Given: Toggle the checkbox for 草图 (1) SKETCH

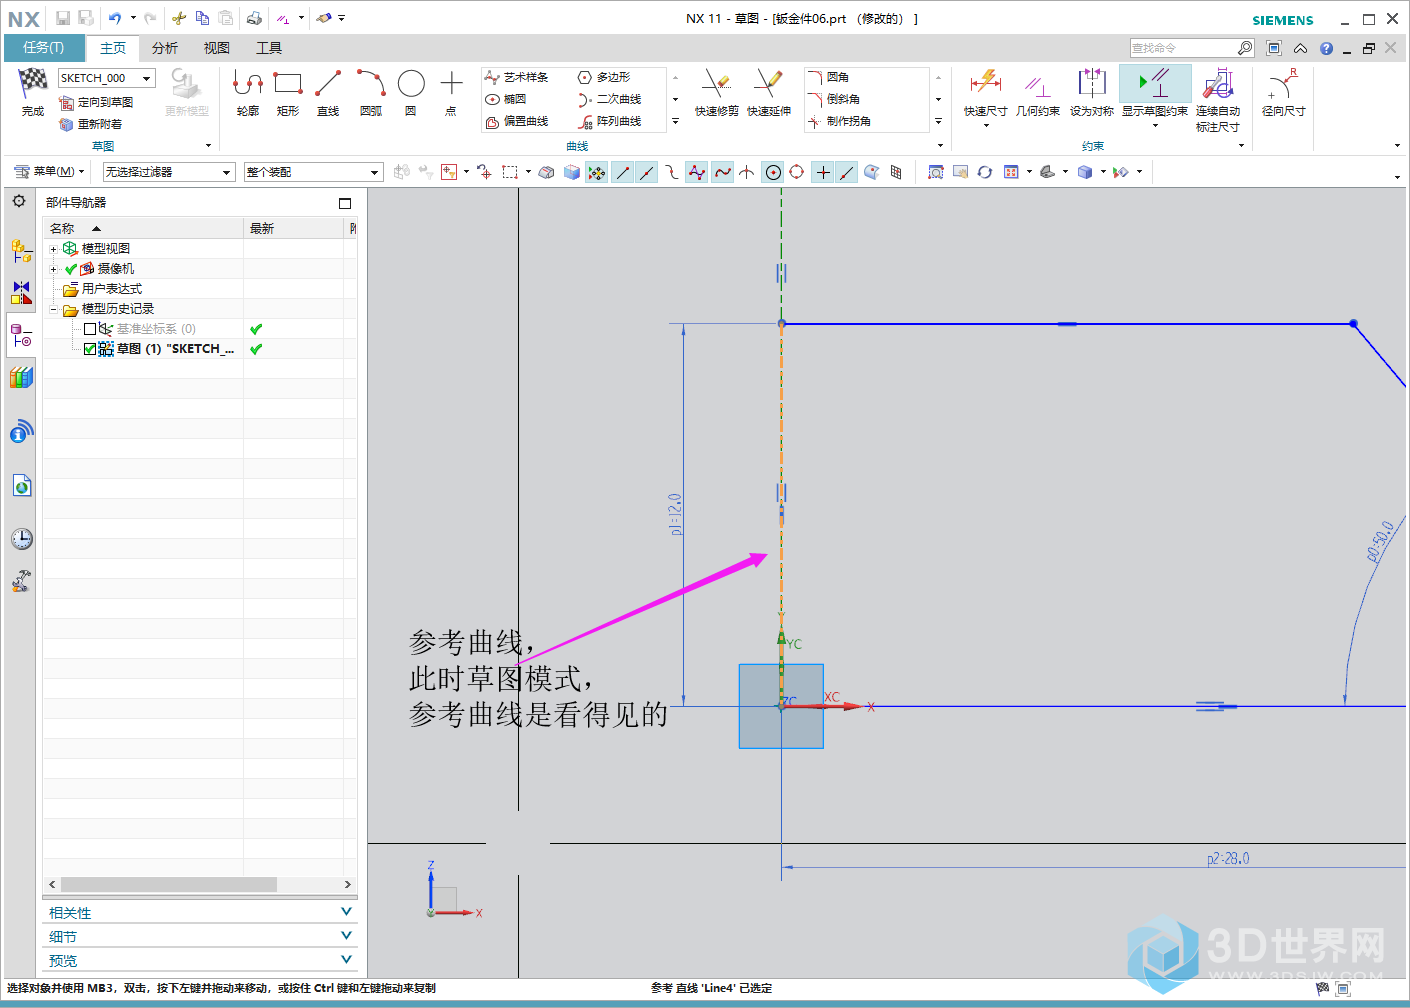Looking at the screenshot, I should point(90,349).
